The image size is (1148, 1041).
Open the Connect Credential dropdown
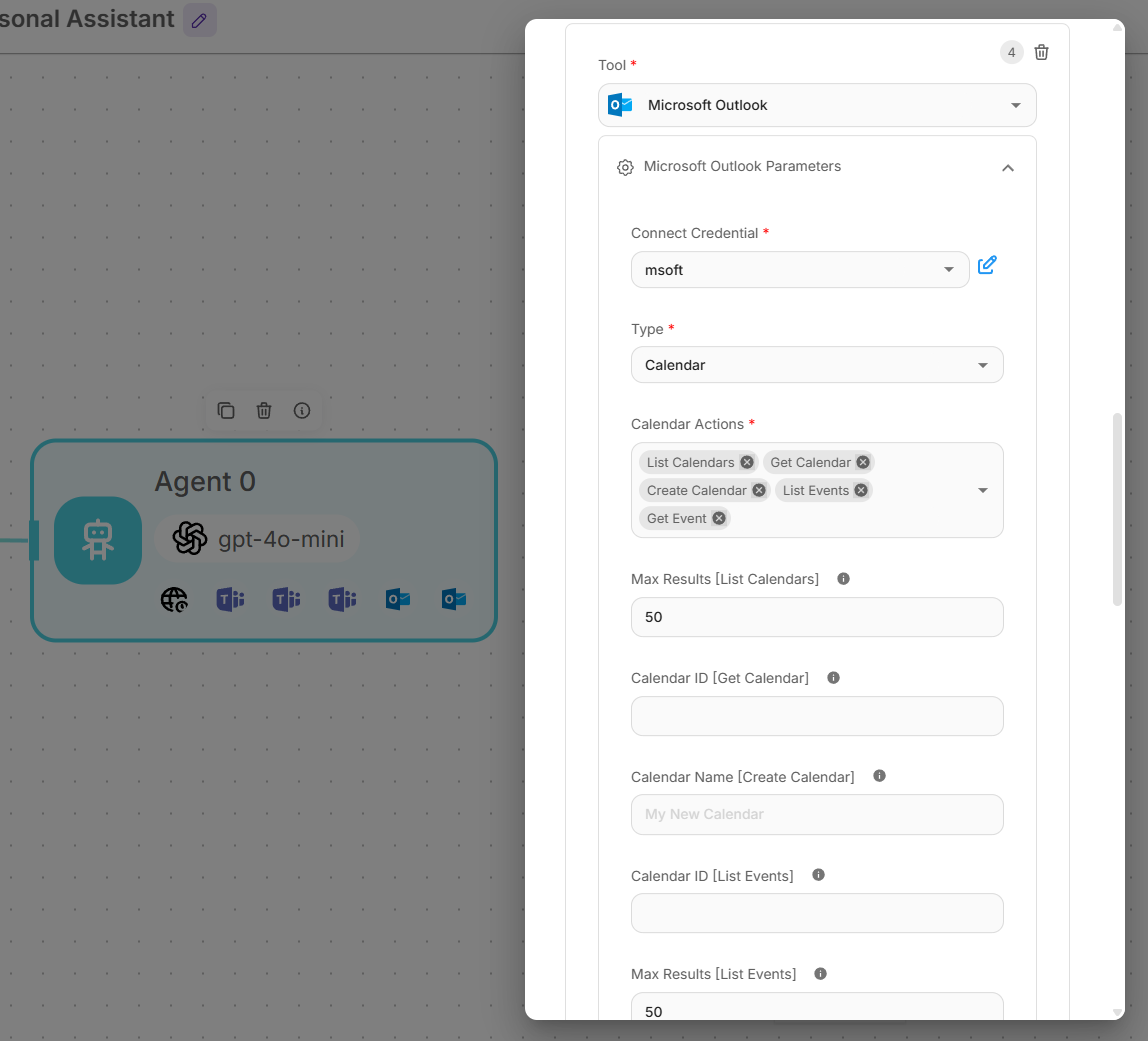(x=800, y=270)
